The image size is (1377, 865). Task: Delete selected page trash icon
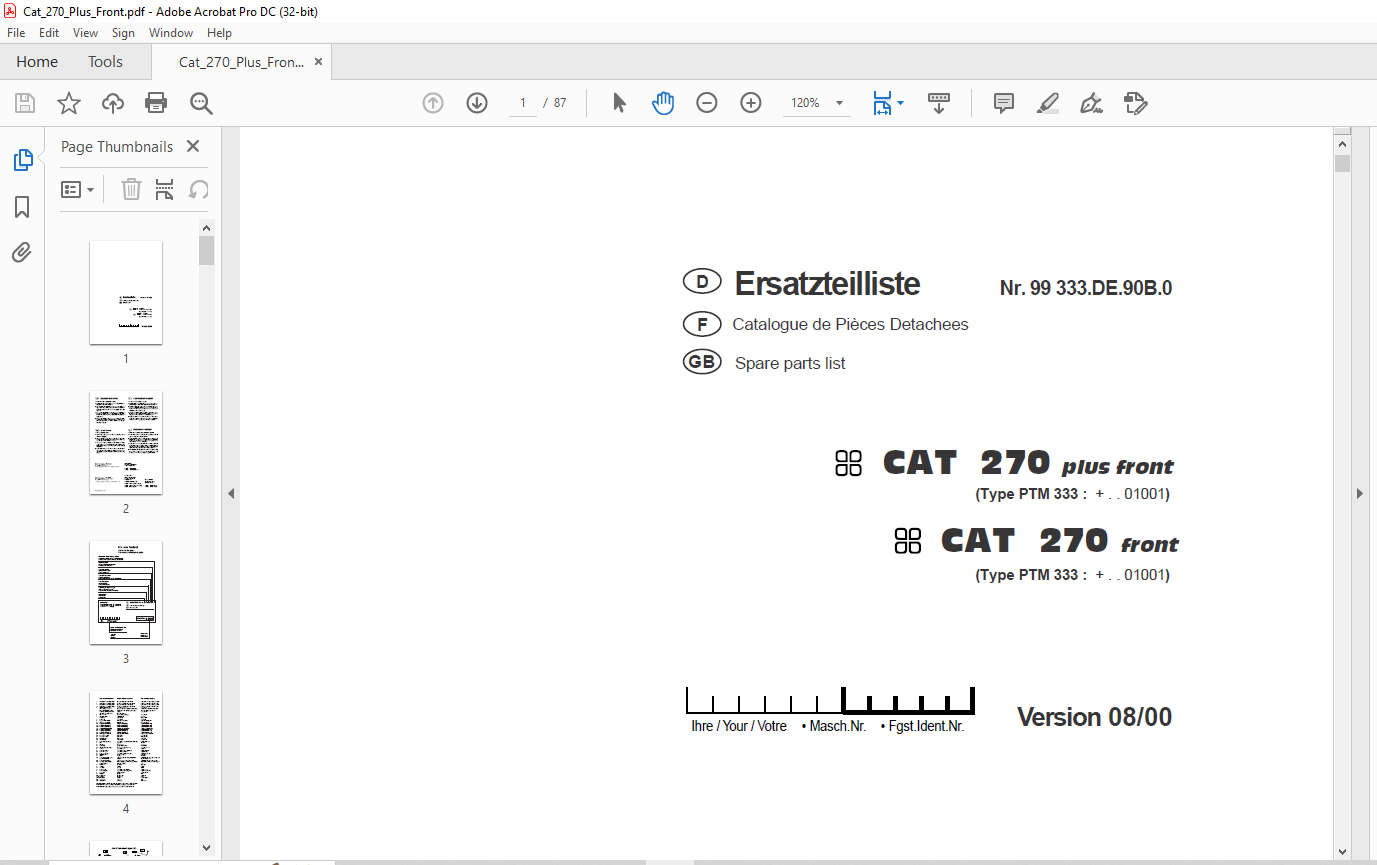(131, 189)
